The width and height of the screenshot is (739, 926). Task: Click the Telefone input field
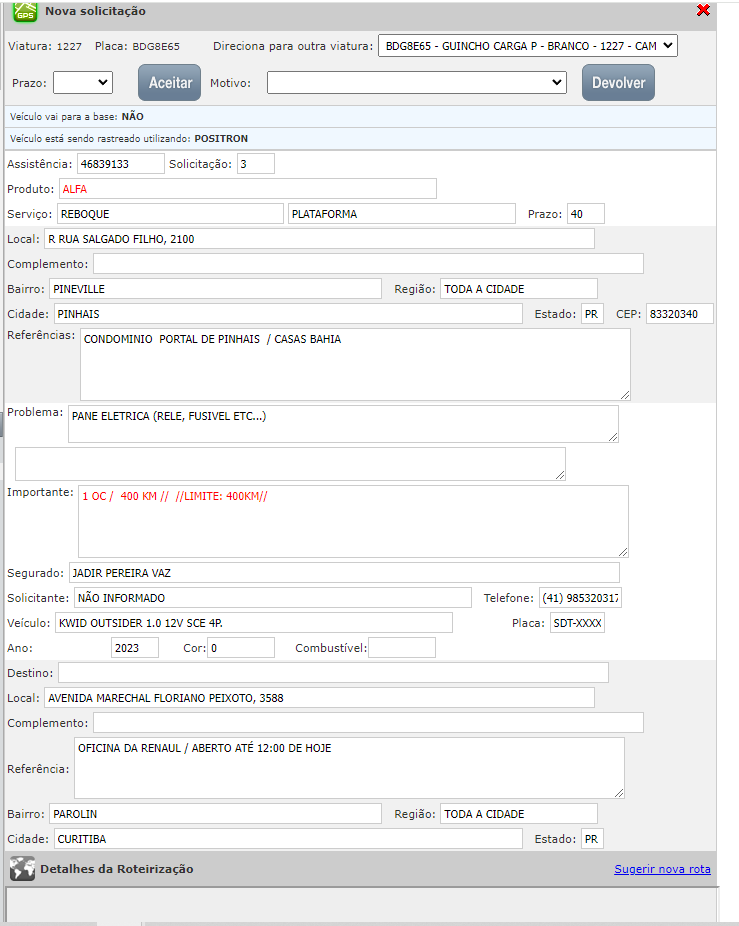point(580,598)
